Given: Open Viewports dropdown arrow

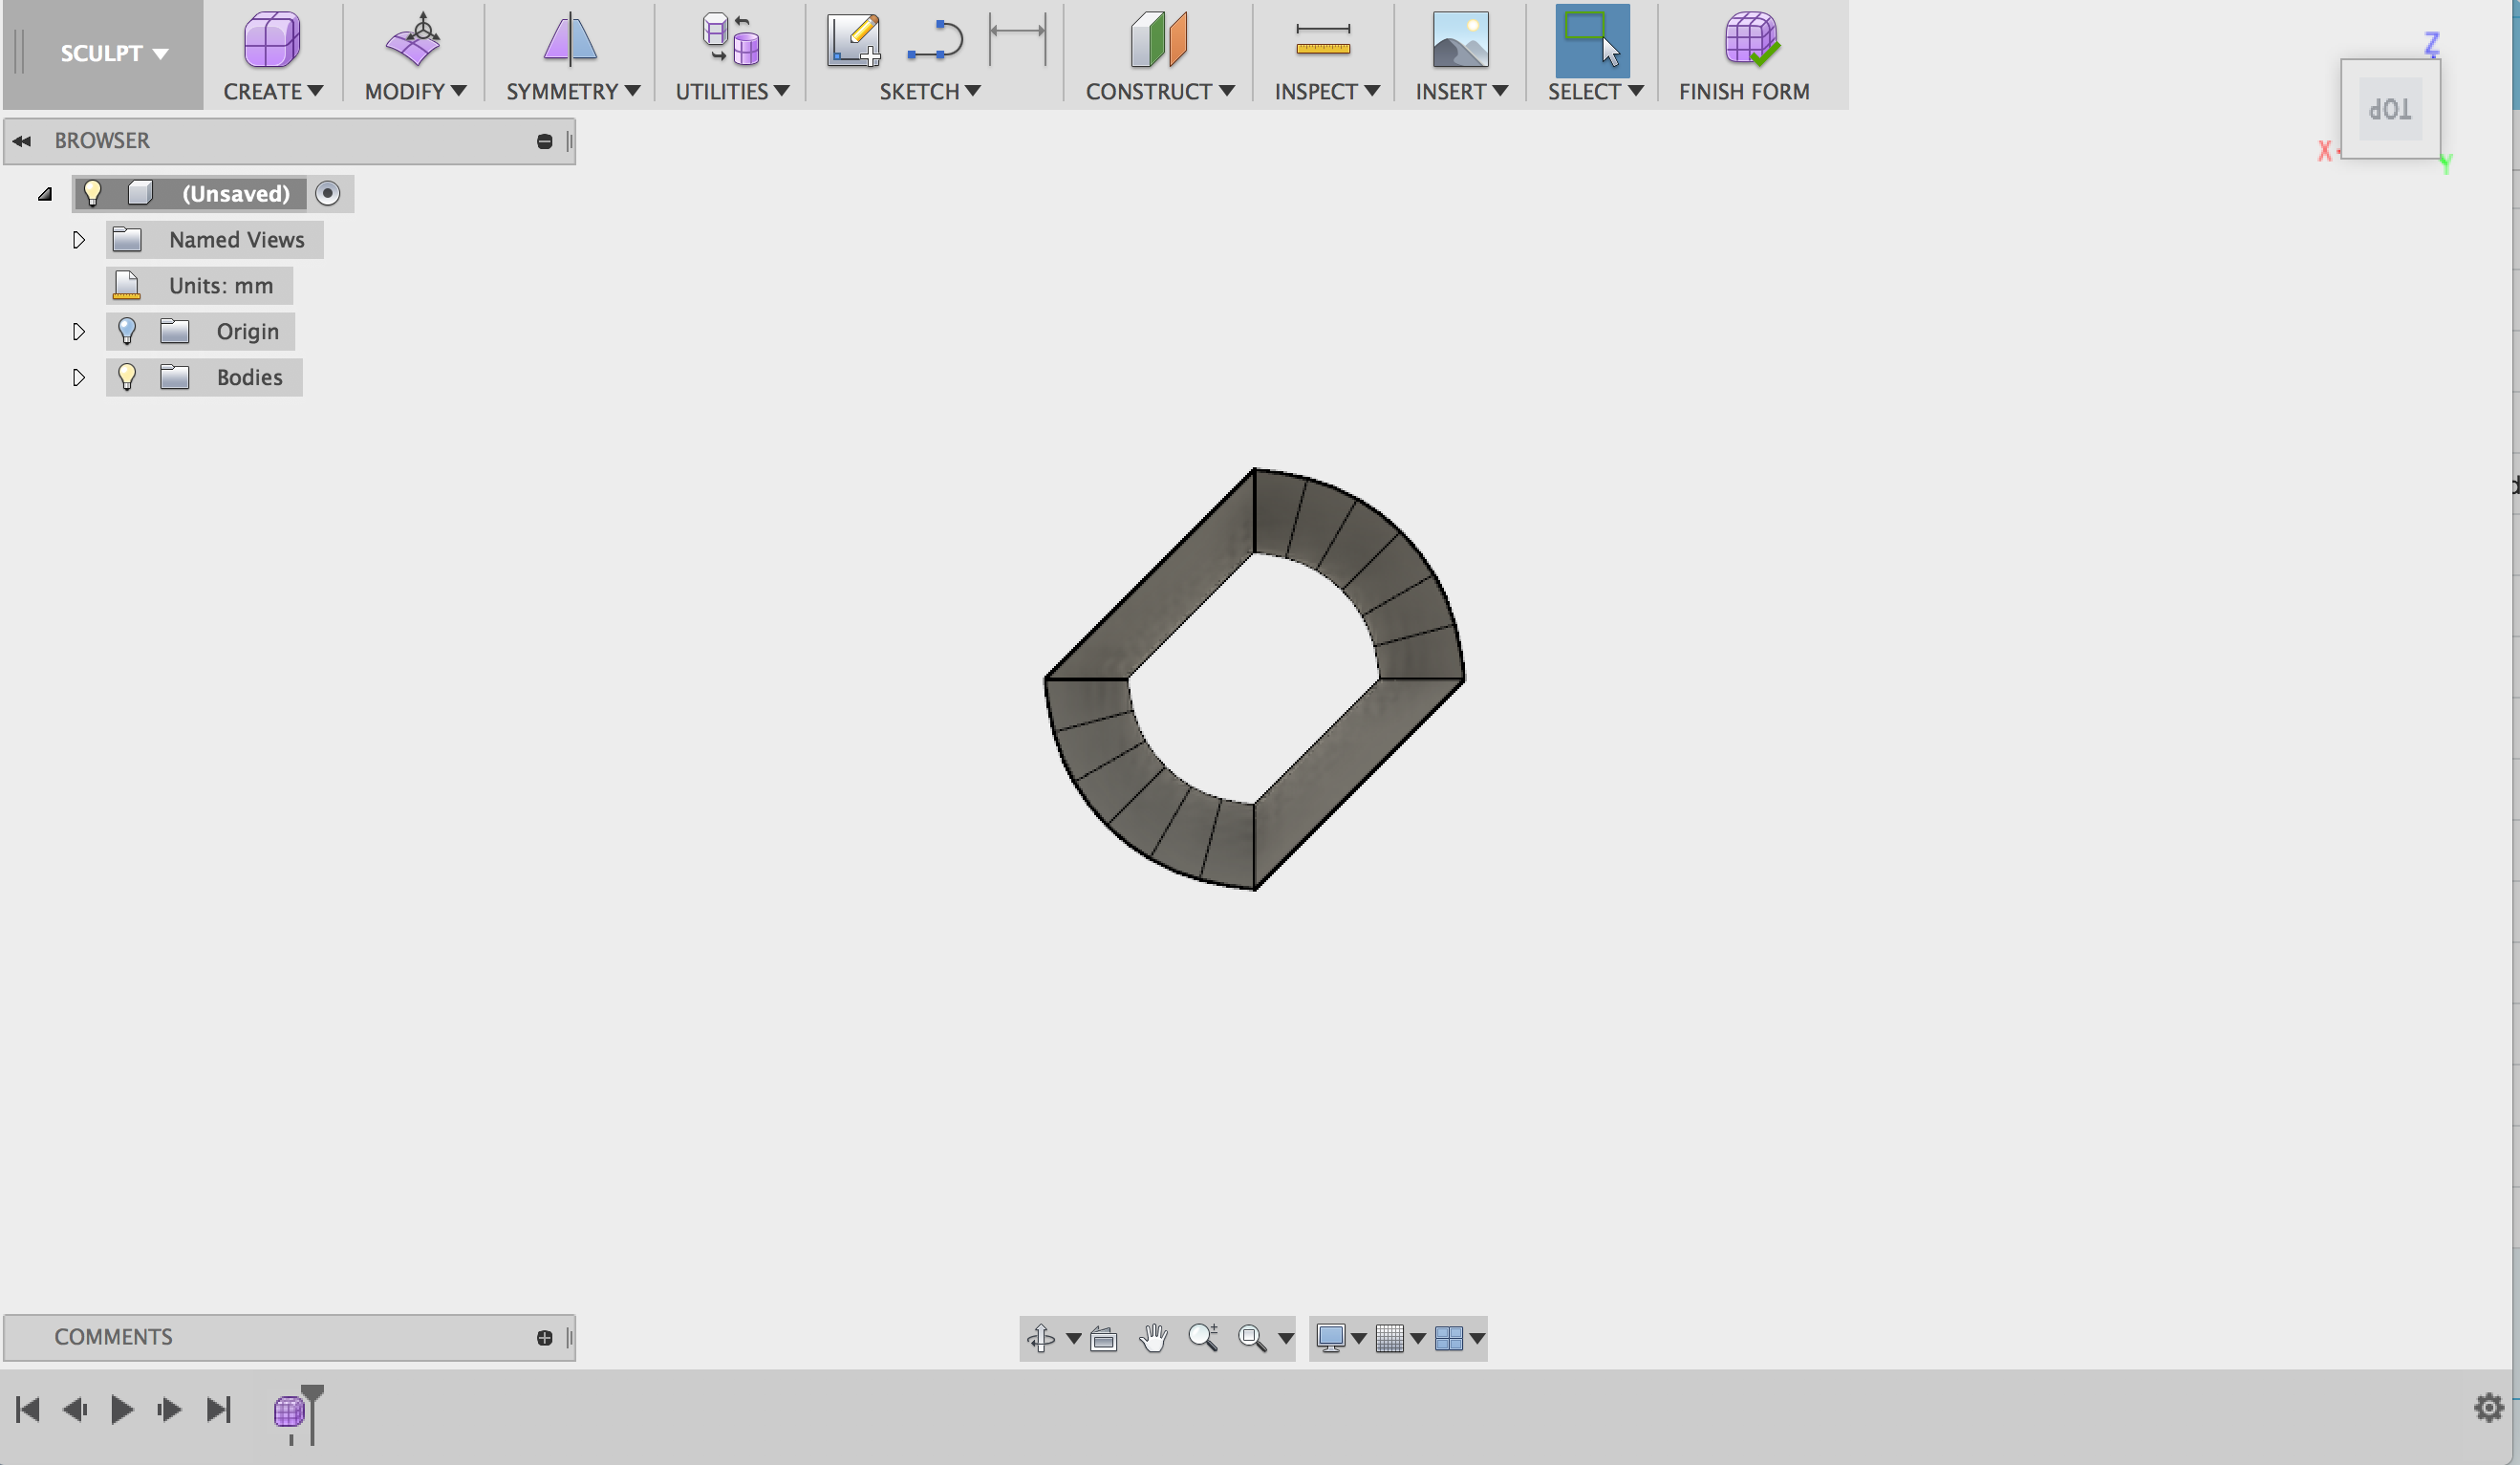Looking at the screenshot, I should coord(1477,1338).
